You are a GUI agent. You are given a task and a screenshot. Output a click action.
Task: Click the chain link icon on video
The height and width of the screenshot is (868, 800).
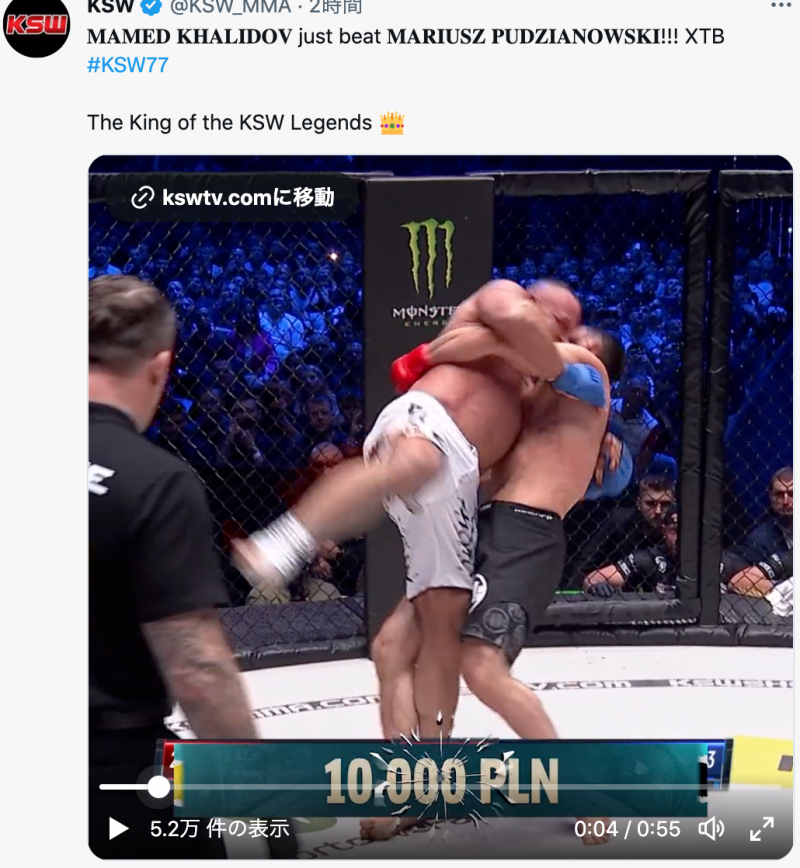coord(142,198)
